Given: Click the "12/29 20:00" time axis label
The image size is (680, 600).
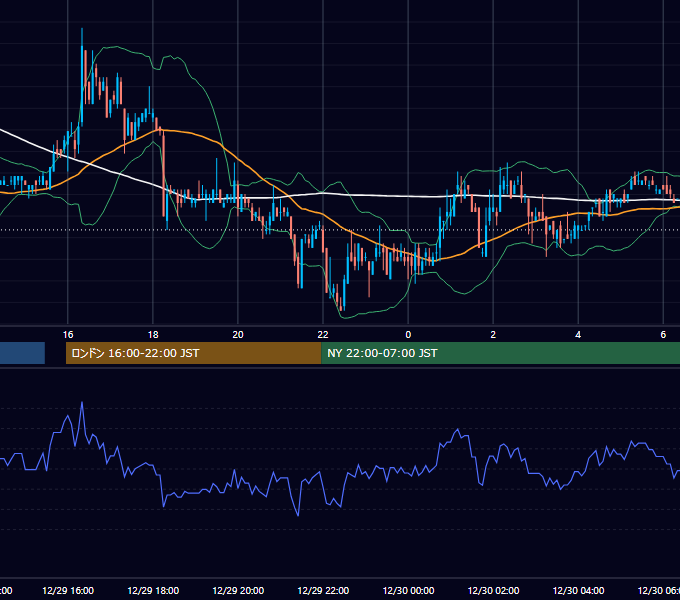Looking at the screenshot, I should click(x=238, y=590).
